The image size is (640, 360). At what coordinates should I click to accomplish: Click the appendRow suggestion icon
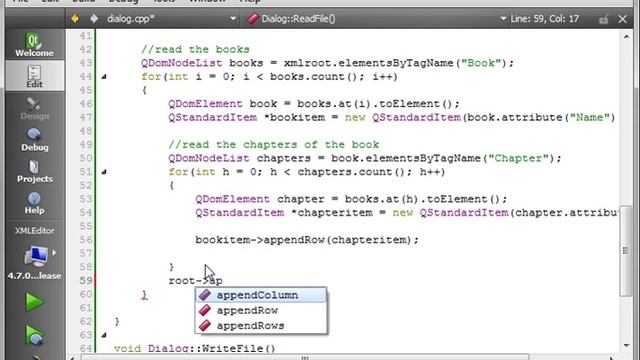click(205, 311)
